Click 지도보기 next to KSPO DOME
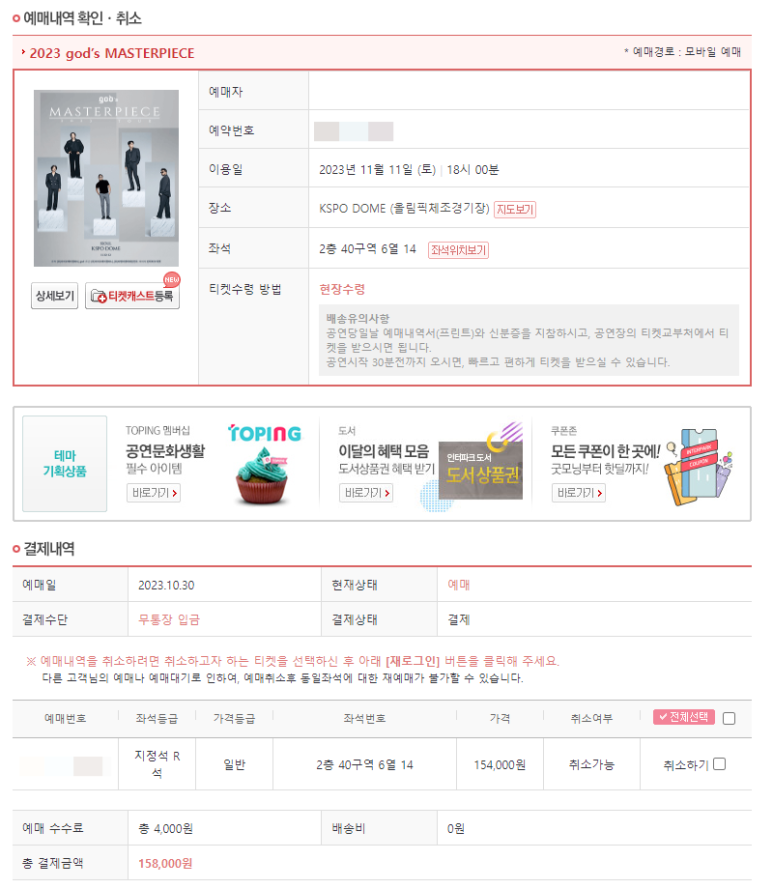The width and height of the screenshot is (773, 889). [515, 210]
